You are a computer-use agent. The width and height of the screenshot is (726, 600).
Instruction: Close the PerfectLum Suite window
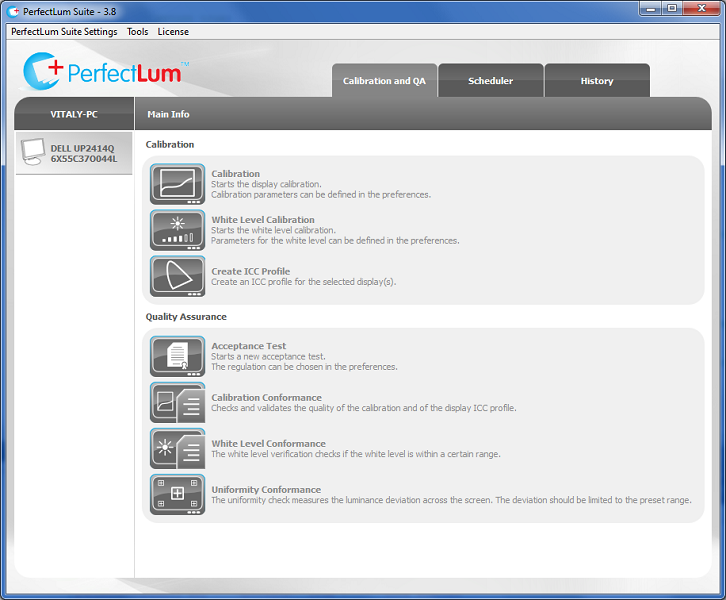701,9
